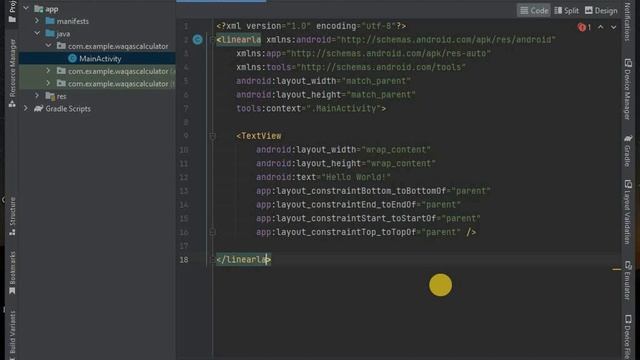Click the tools:context ".MainActivity" value
The image size is (640, 360).
point(344,109)
